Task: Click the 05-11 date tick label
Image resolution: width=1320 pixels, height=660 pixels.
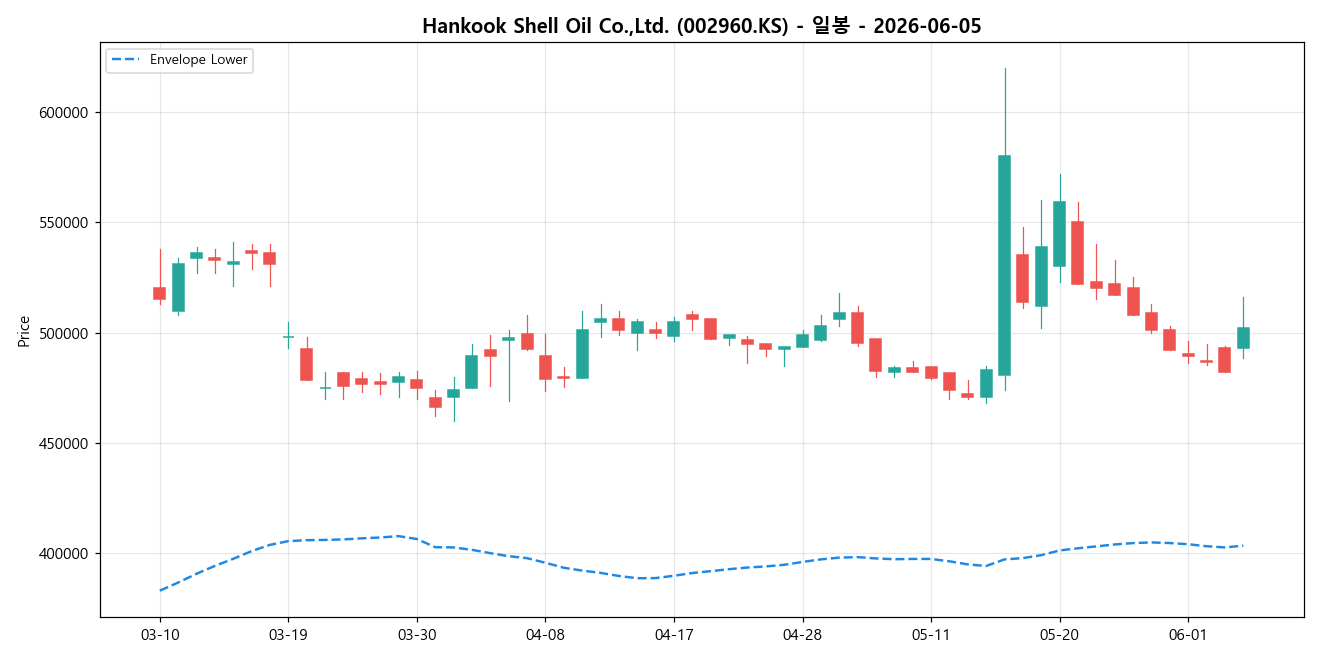Action: (x=930, y=635)
